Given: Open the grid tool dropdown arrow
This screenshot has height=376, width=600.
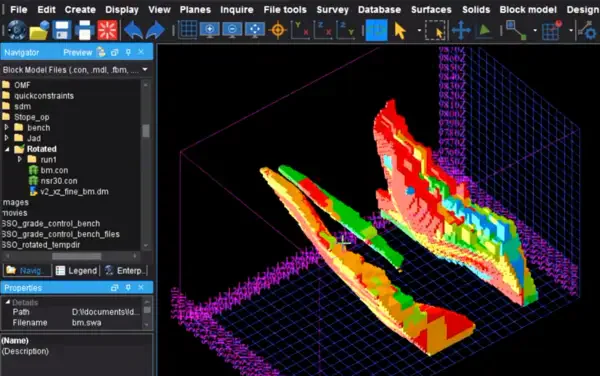Looking at the screenshot, I should point(571,31).
